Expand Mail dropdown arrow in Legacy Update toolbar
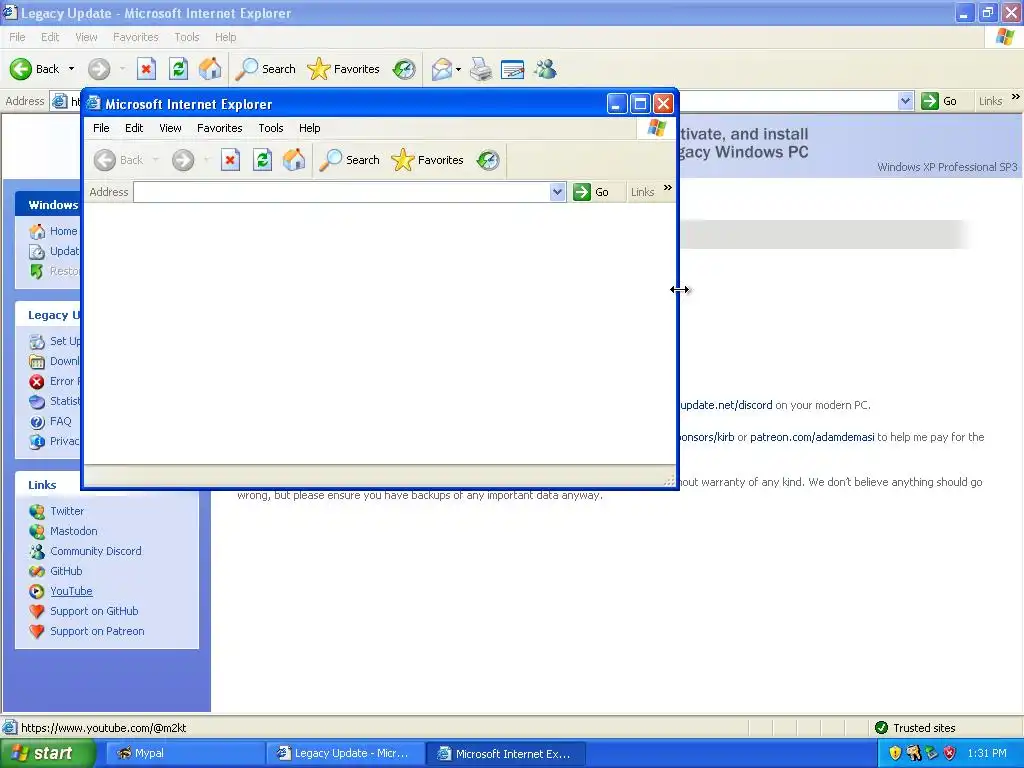 coord(458,69)
